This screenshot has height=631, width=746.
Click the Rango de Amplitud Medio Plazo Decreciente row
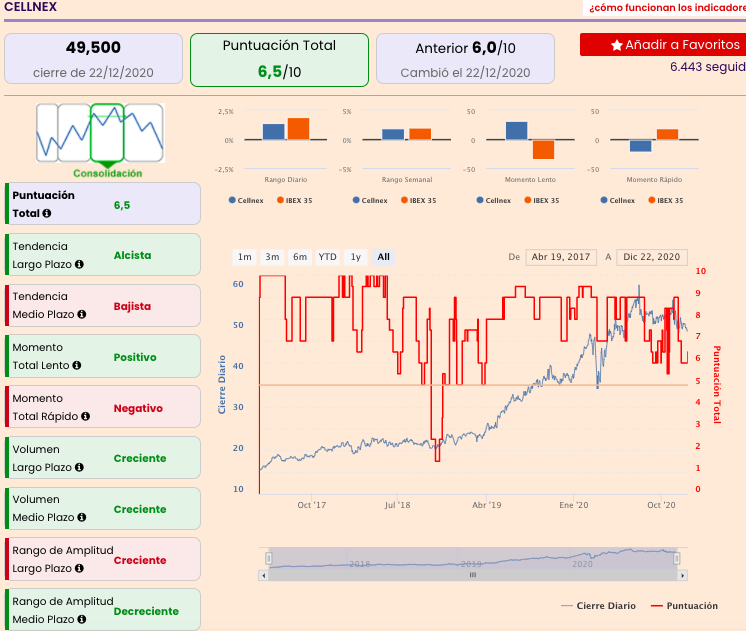point(103,610)
